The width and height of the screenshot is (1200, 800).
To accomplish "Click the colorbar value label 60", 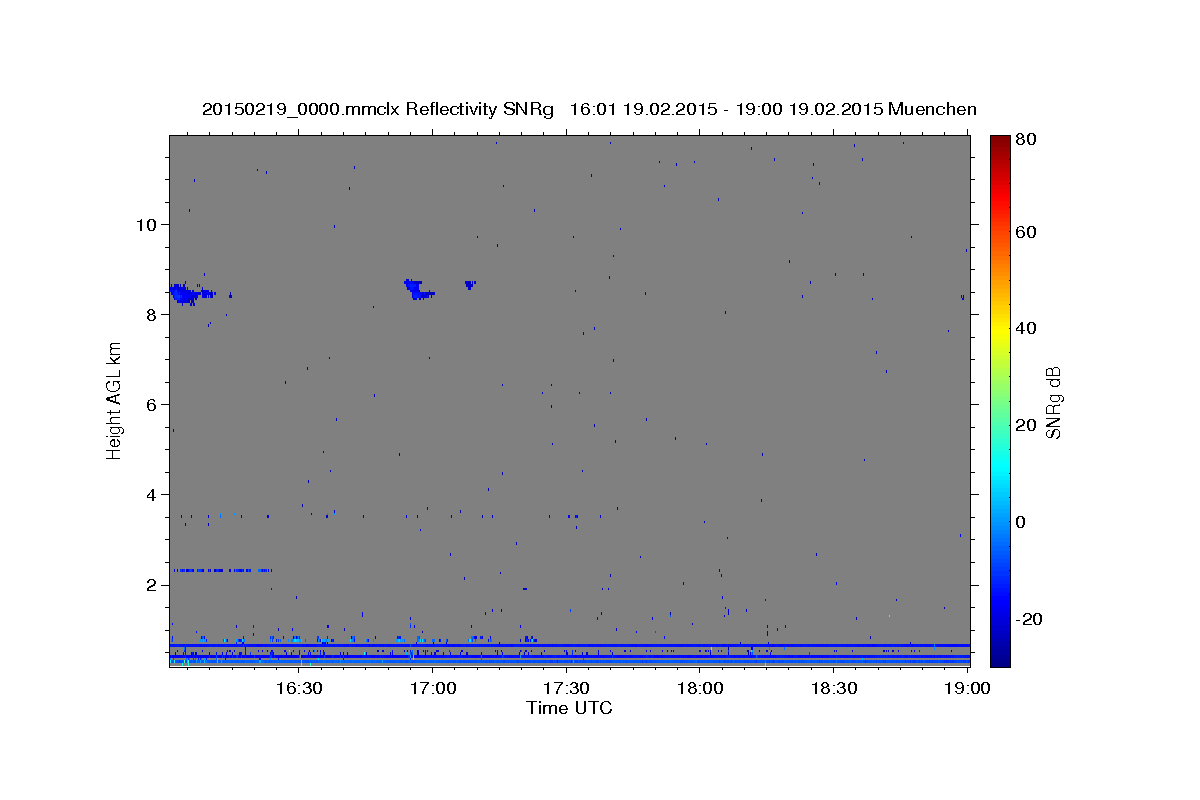I will click(x=1025, y=232).
